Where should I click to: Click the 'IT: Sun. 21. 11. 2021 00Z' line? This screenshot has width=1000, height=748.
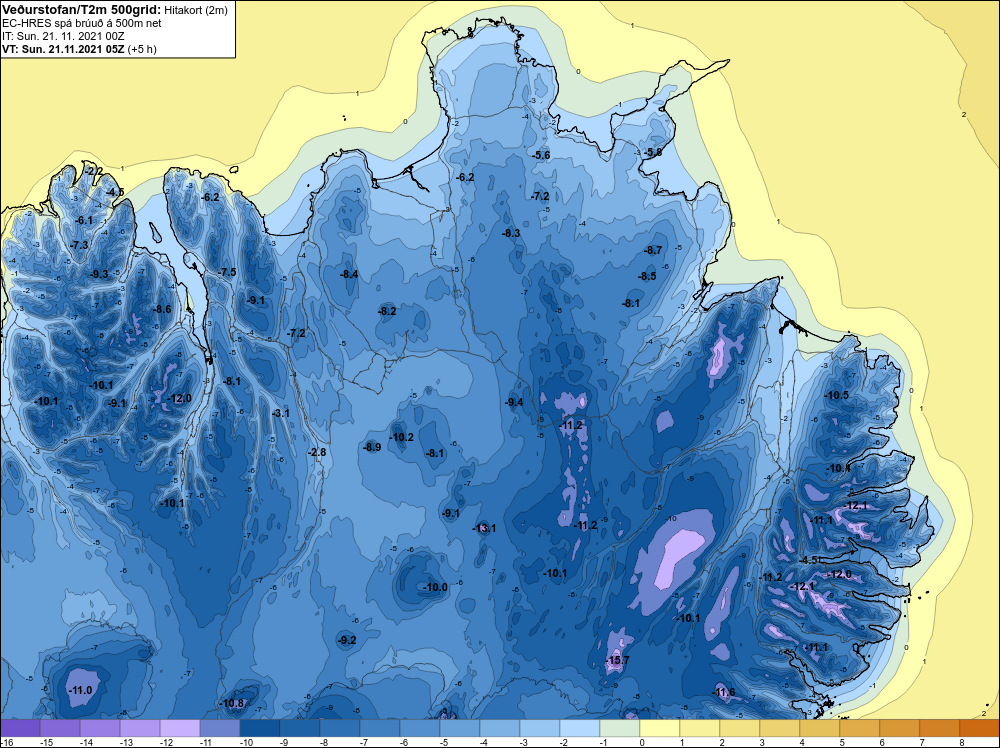(63, 36)
